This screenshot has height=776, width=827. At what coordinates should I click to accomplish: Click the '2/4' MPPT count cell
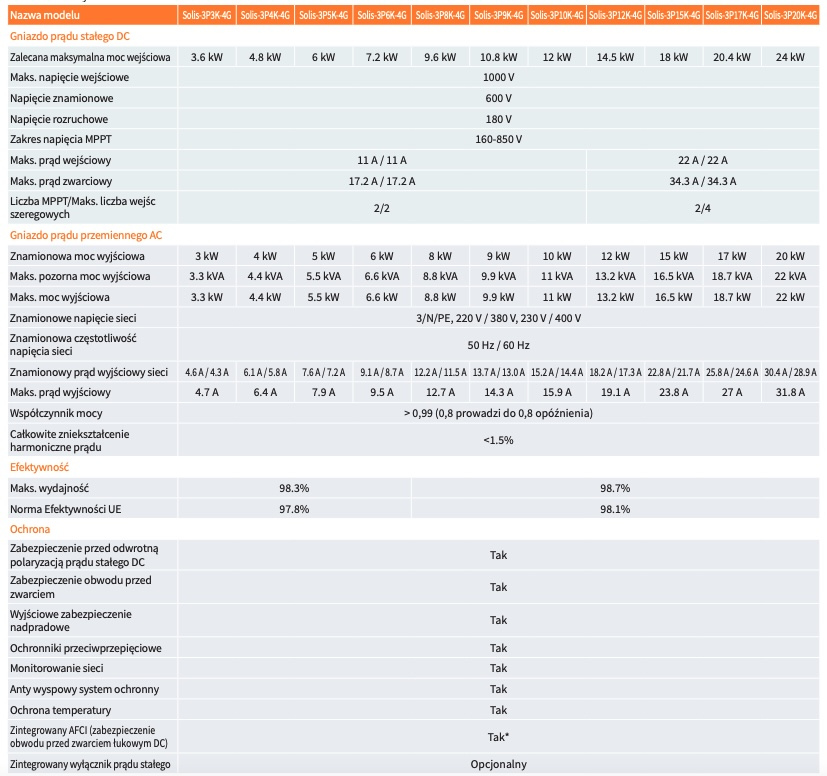pos(703,208)
